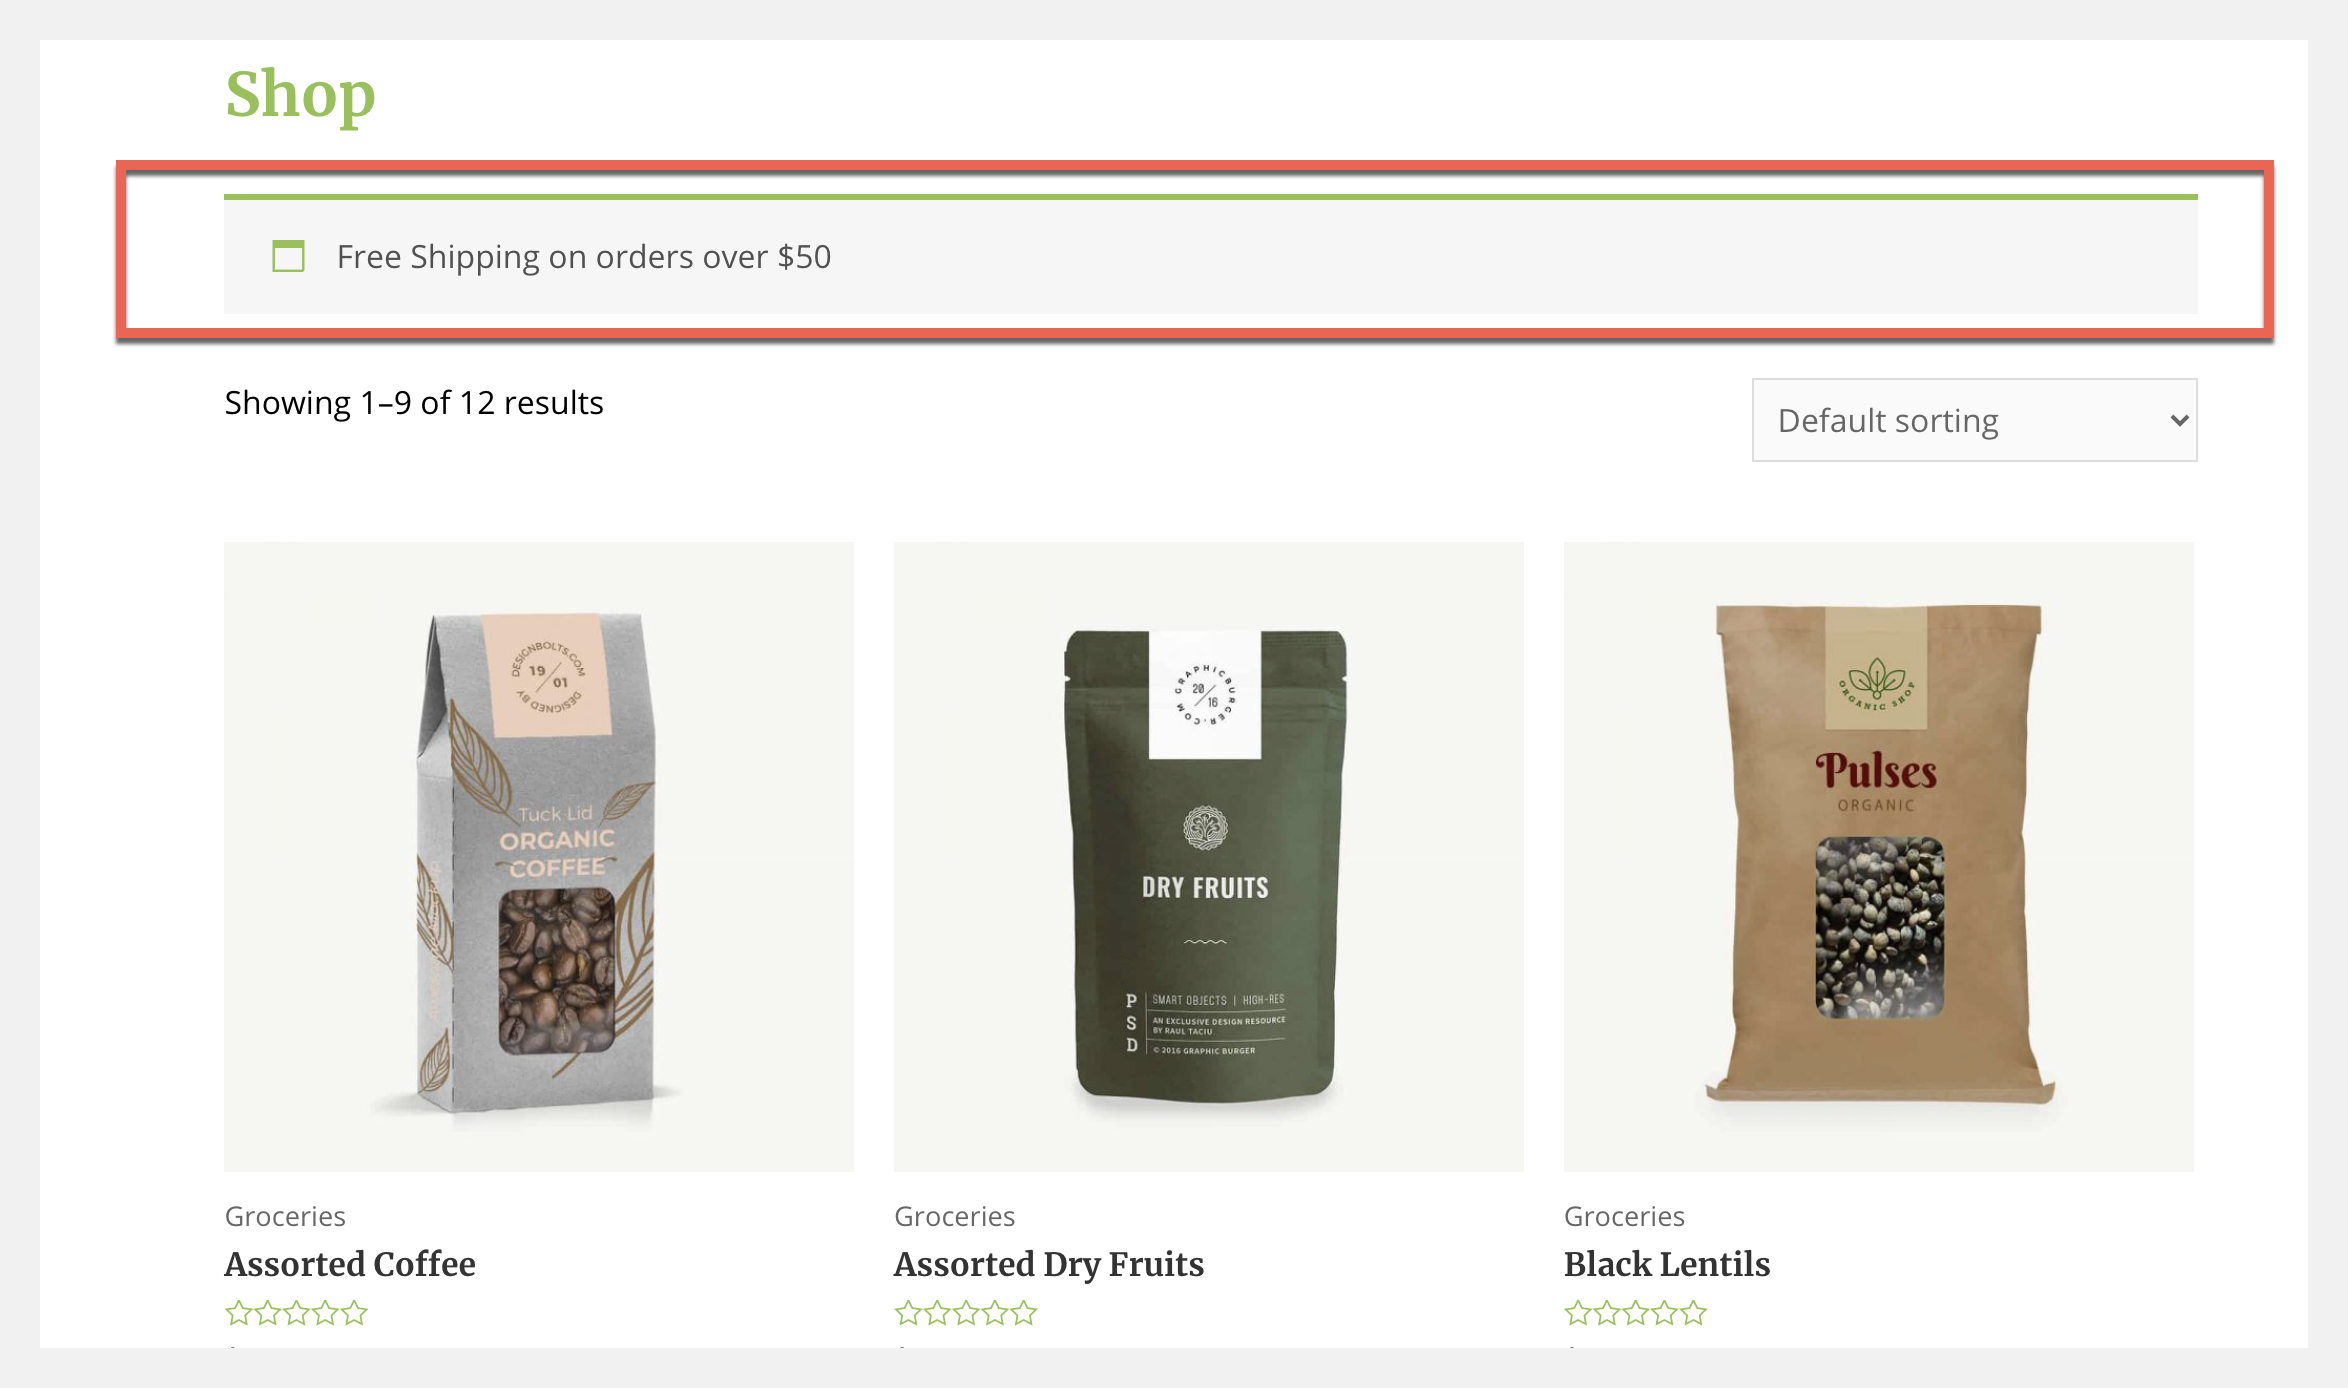The image size is (2348, 1388).
Task: Click the first star of Assorted Coffee rating
Action: 239,1313
